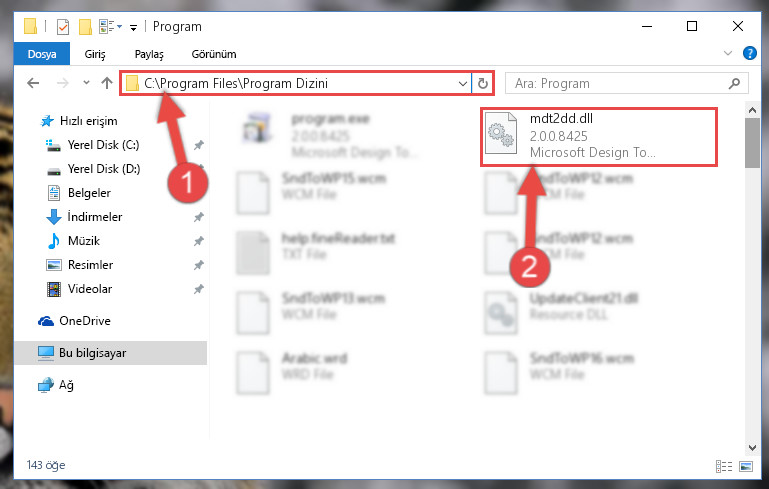Image resolution: width=769 pixels, height=489 pixels.
Task: Toggle pin for İndirmeler folder
Action: tap(199, 217)
